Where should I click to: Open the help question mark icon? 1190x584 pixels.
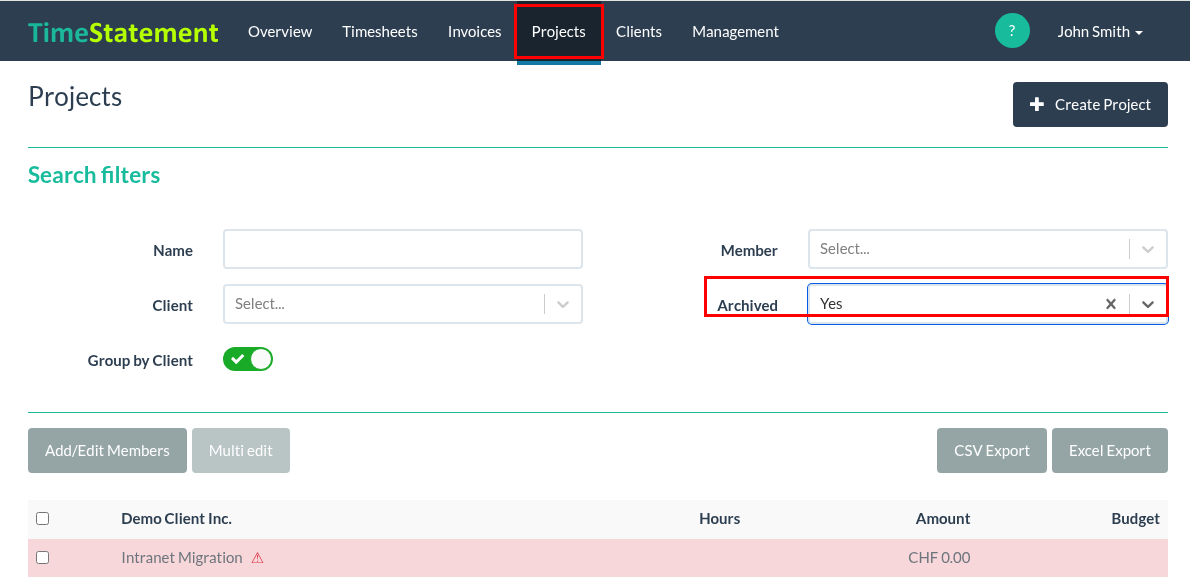coord(1012,31)
